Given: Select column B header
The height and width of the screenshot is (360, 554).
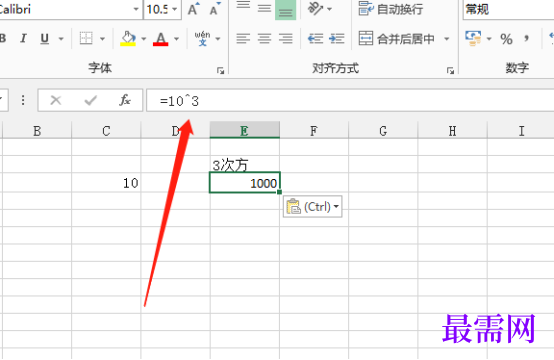Looking at the screenshot, I should (x=37, y=131).
